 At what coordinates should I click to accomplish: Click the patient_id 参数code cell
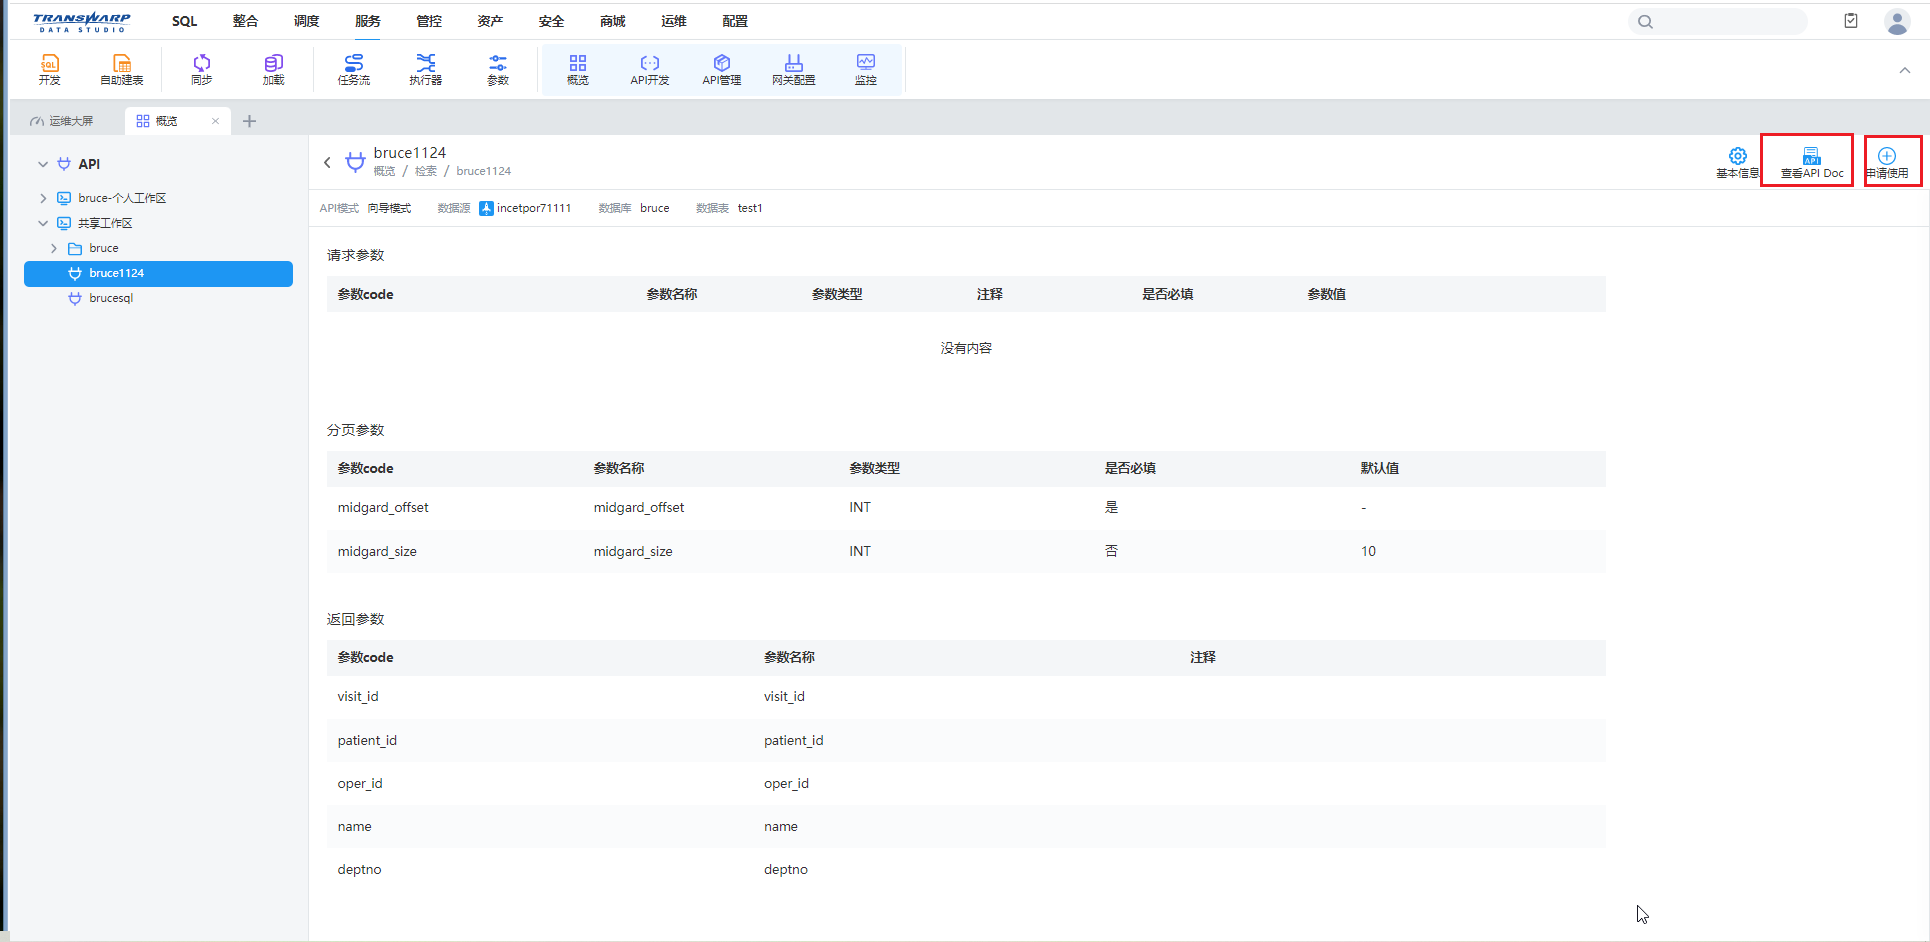(x=367, y=740)
